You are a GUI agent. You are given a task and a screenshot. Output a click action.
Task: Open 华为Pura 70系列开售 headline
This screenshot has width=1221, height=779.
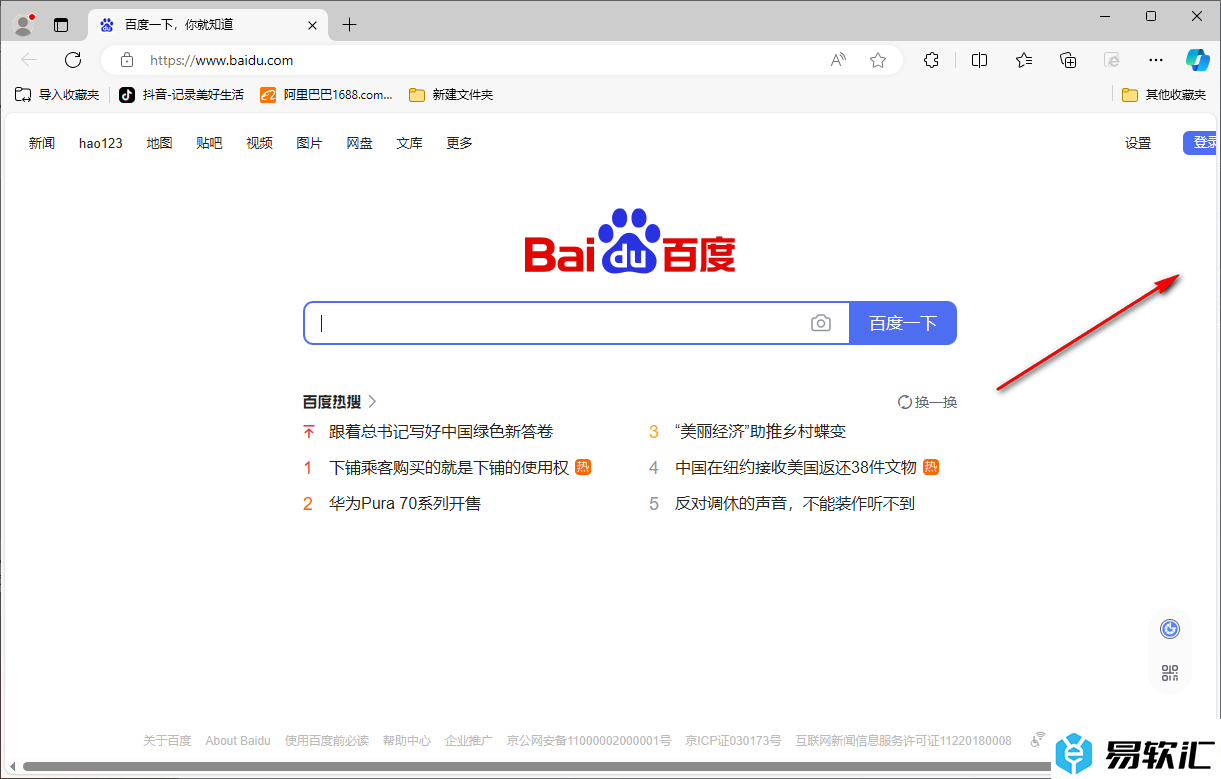405,504
